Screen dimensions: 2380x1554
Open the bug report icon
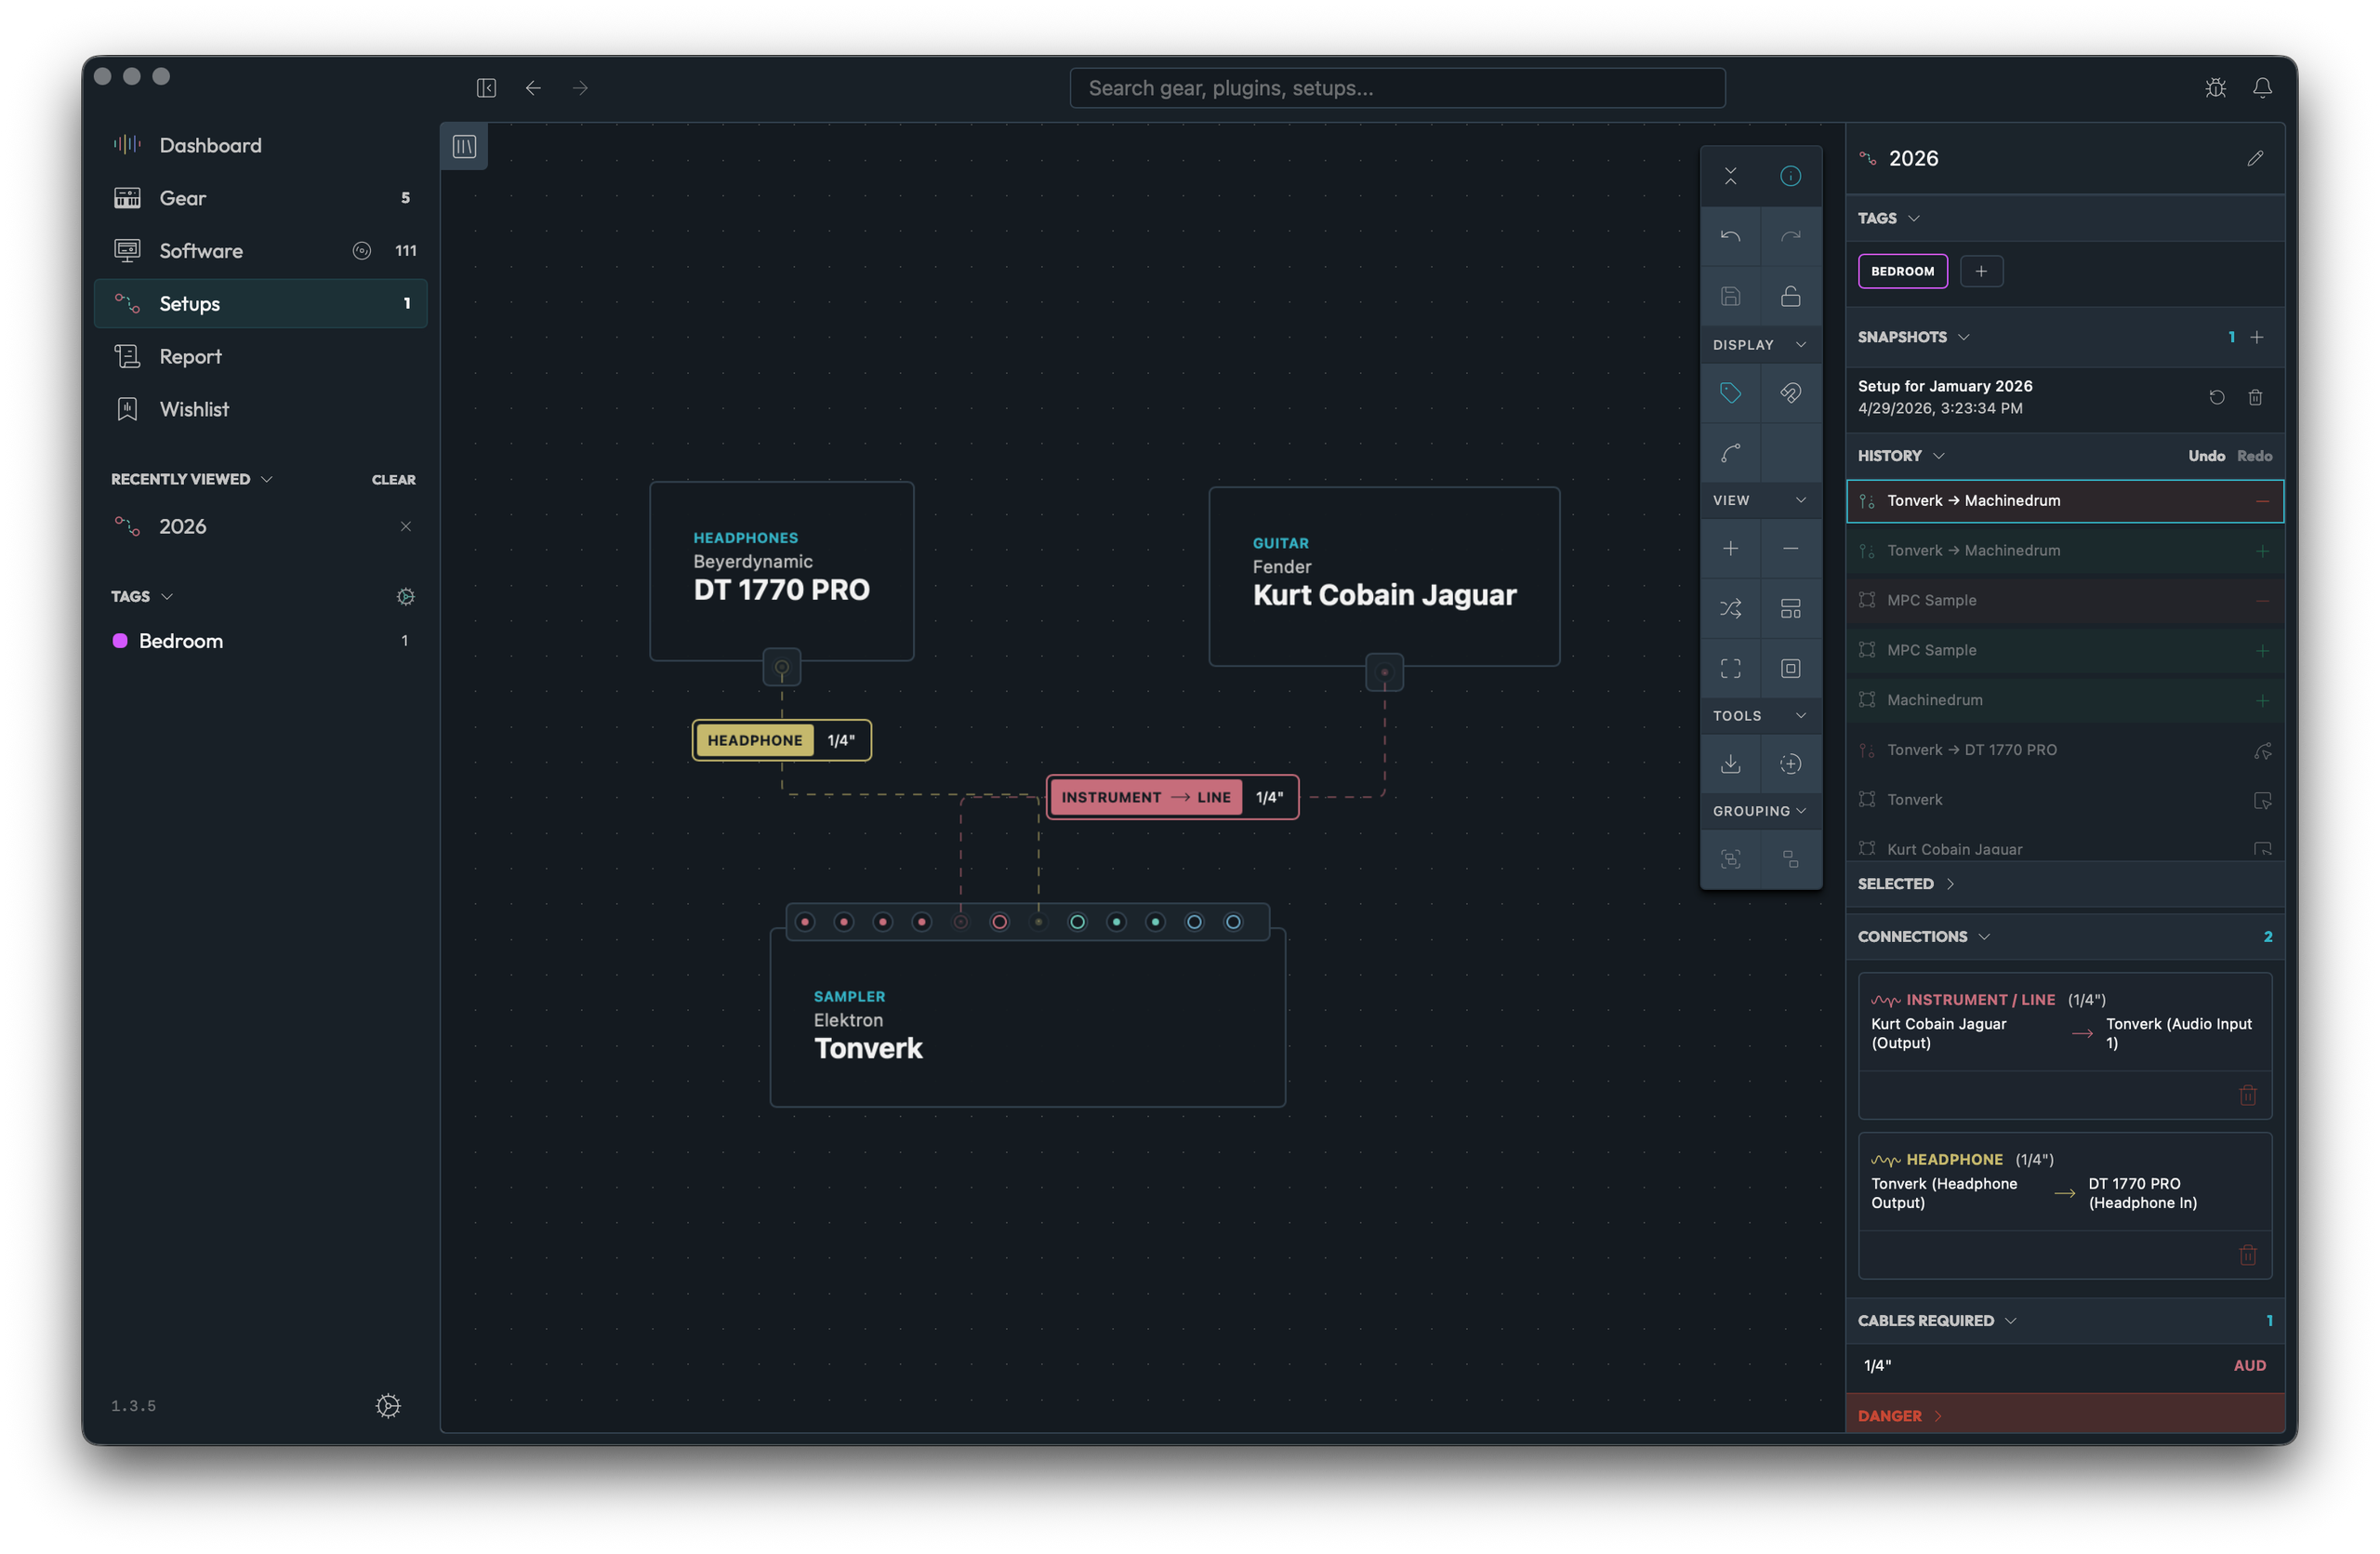point(2215,88)
